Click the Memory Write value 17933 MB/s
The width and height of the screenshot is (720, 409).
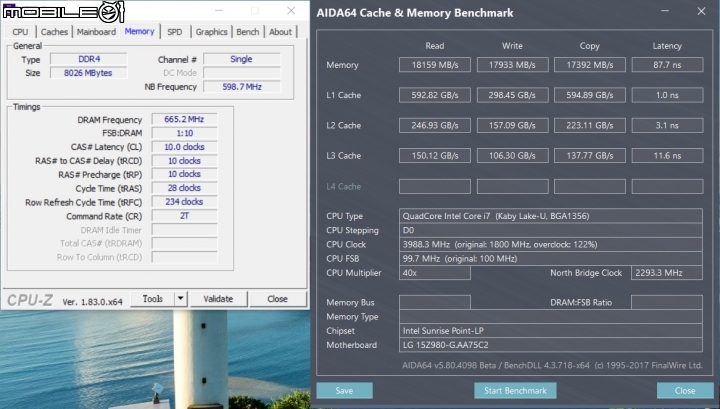(x=512, y=65)
